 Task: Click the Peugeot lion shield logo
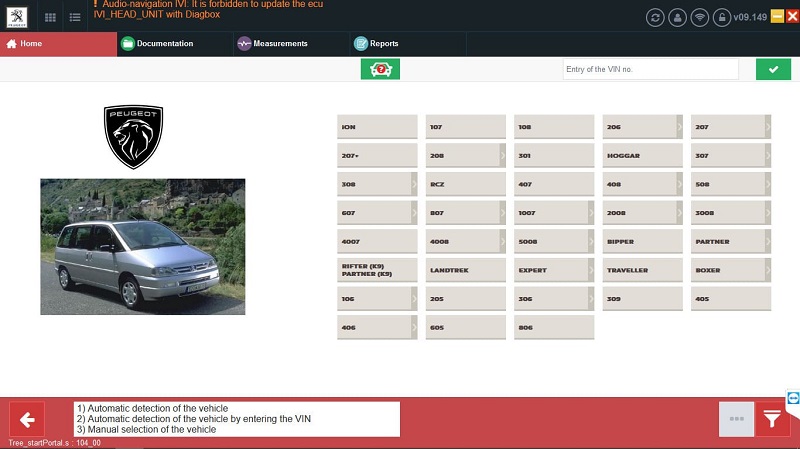pyautogui.click(x=134, y=137)
